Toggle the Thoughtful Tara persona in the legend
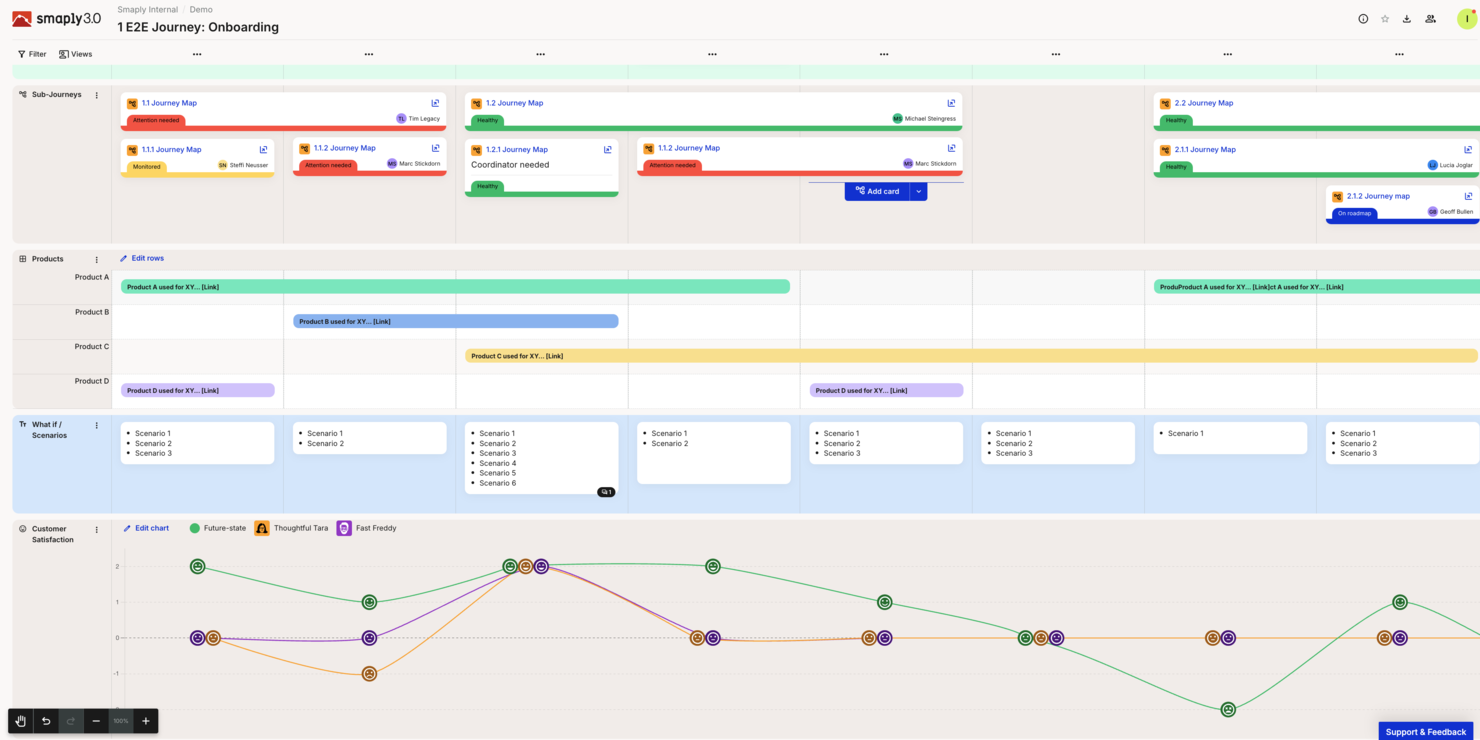 coord(290,528)
